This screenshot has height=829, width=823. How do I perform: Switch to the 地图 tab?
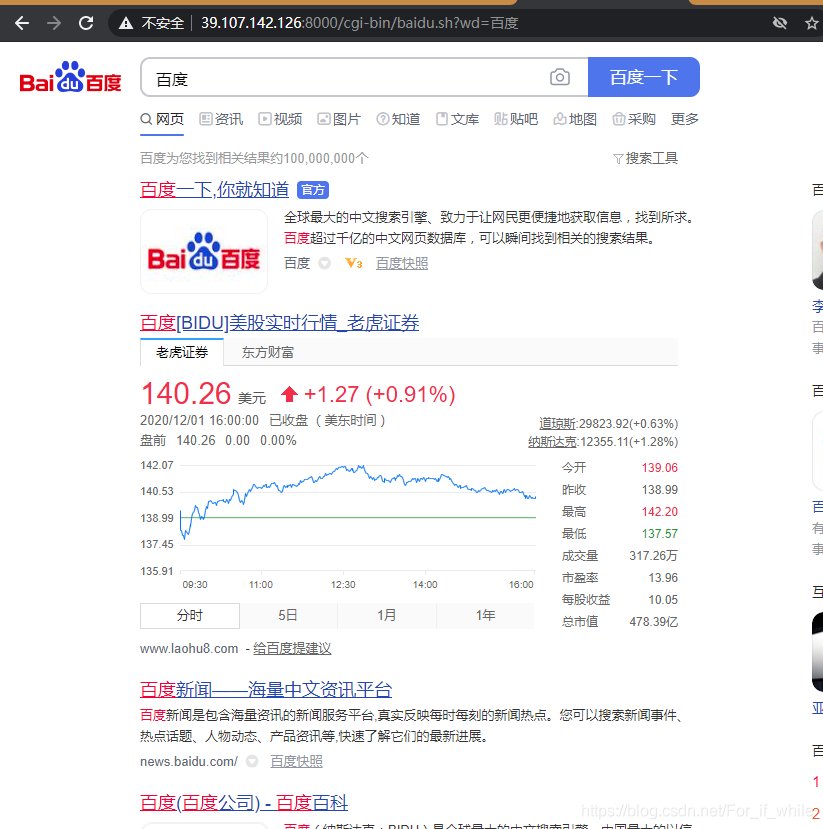pos(575,119)
